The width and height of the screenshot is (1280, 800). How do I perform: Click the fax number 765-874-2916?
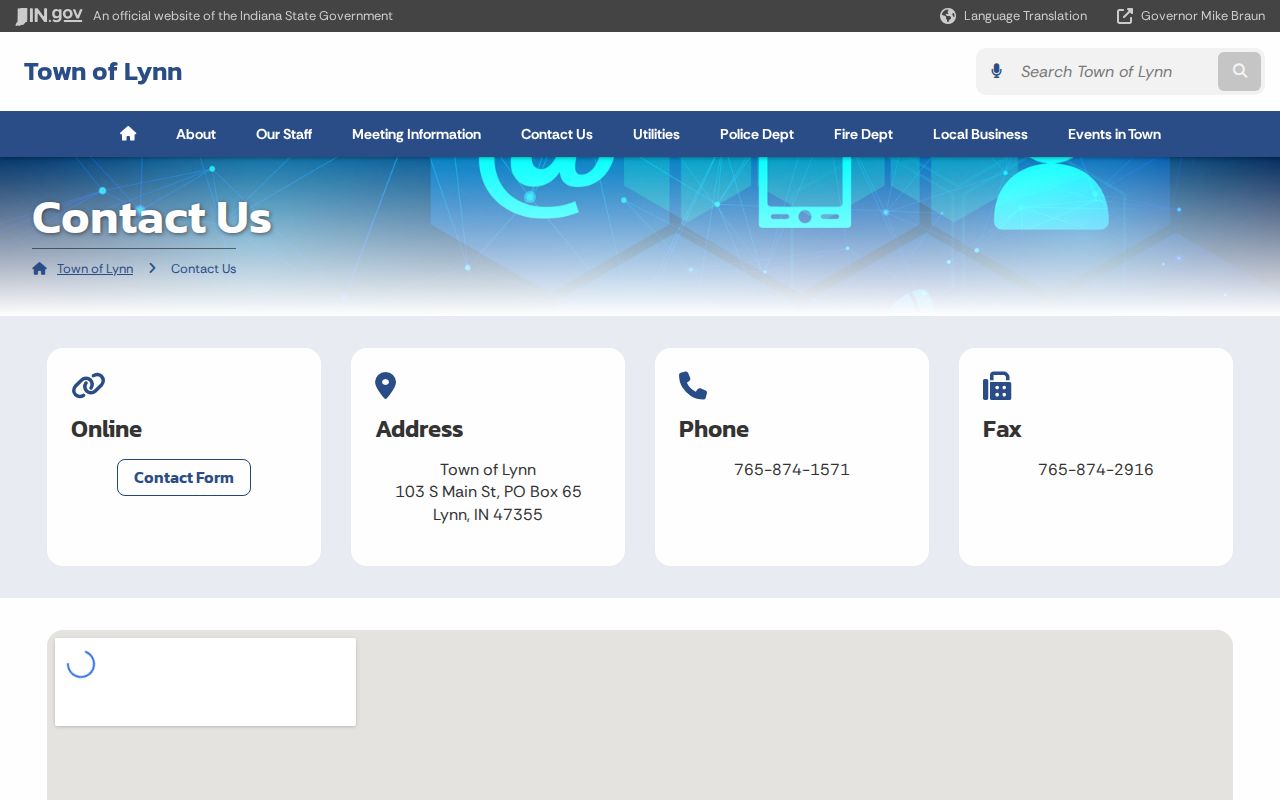coord(1096,469)
